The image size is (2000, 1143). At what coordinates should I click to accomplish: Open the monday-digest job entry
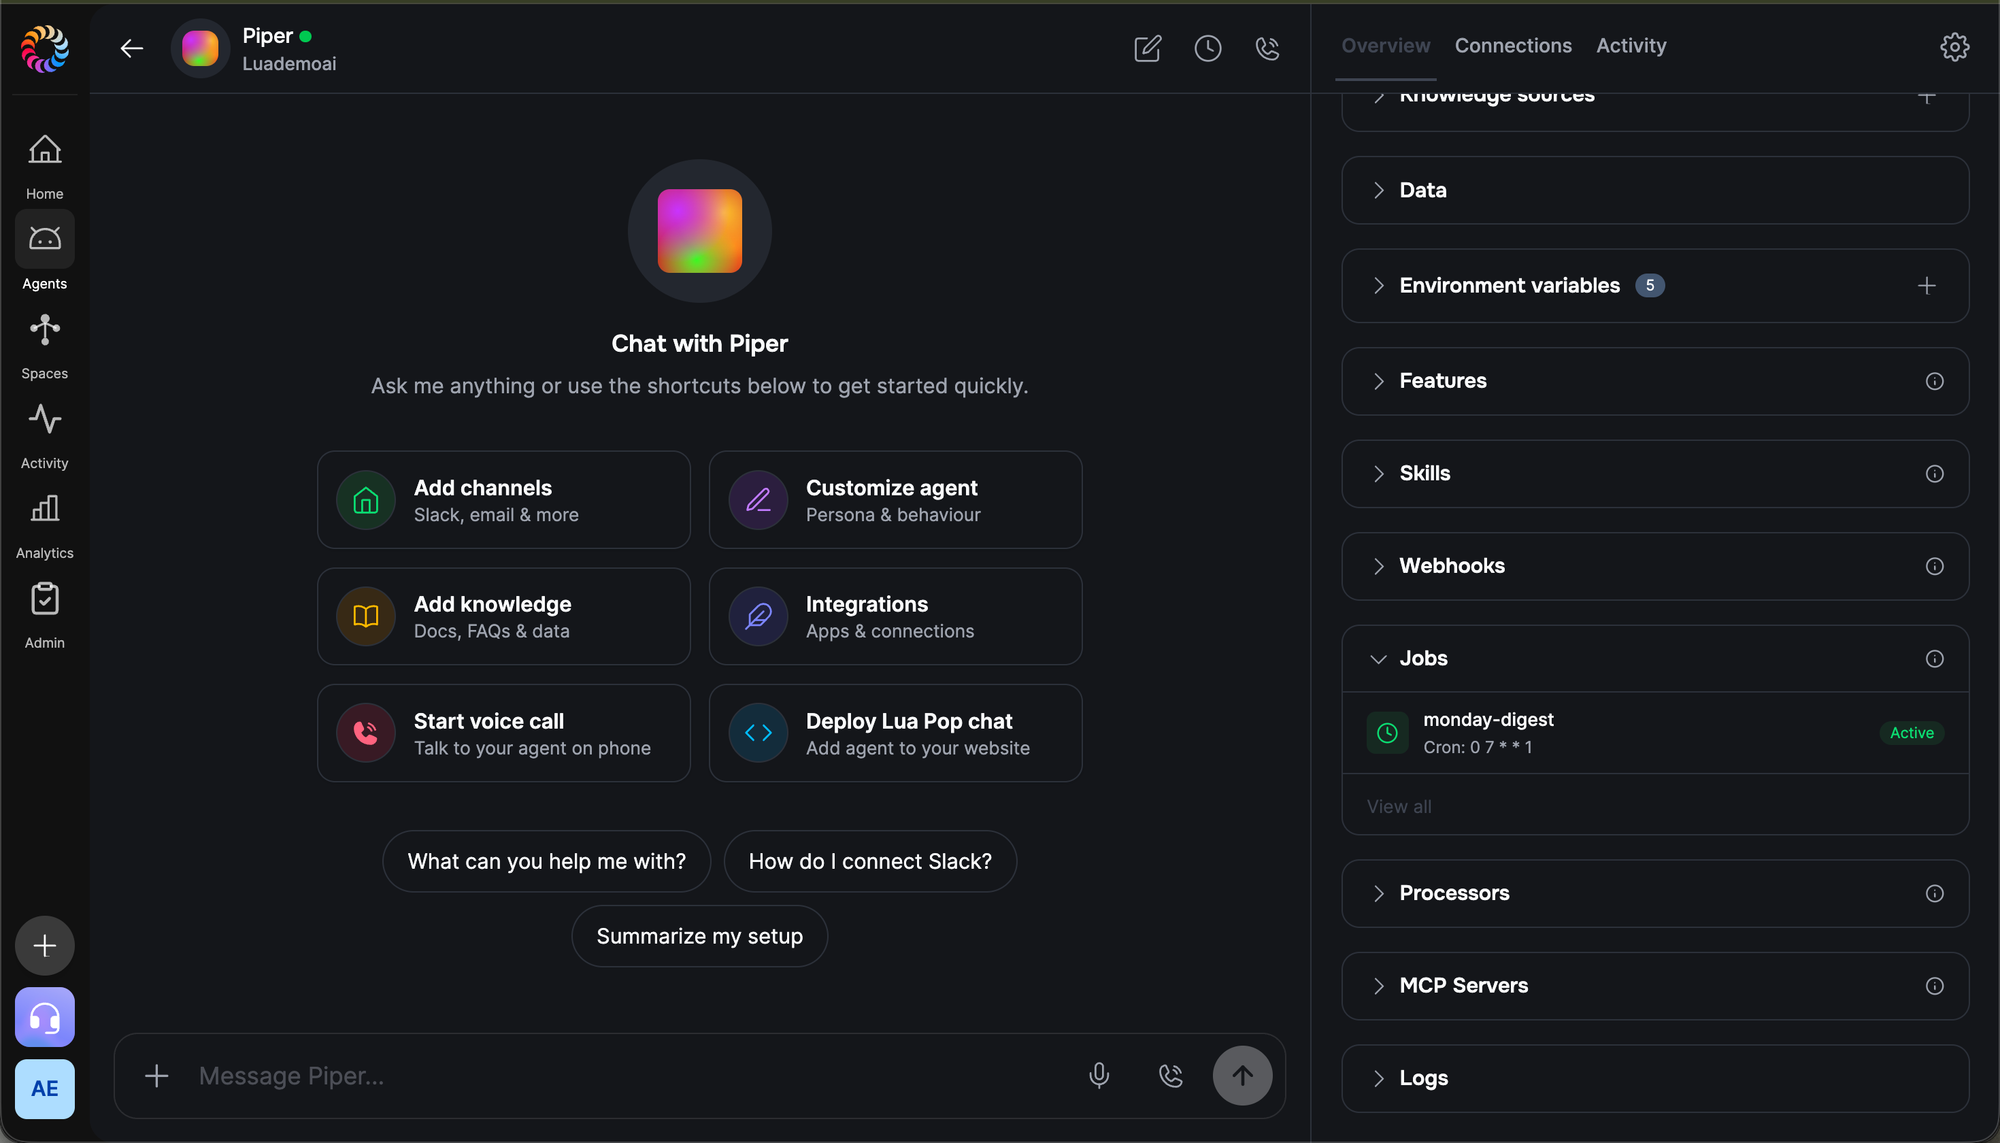pos(1654,733)
